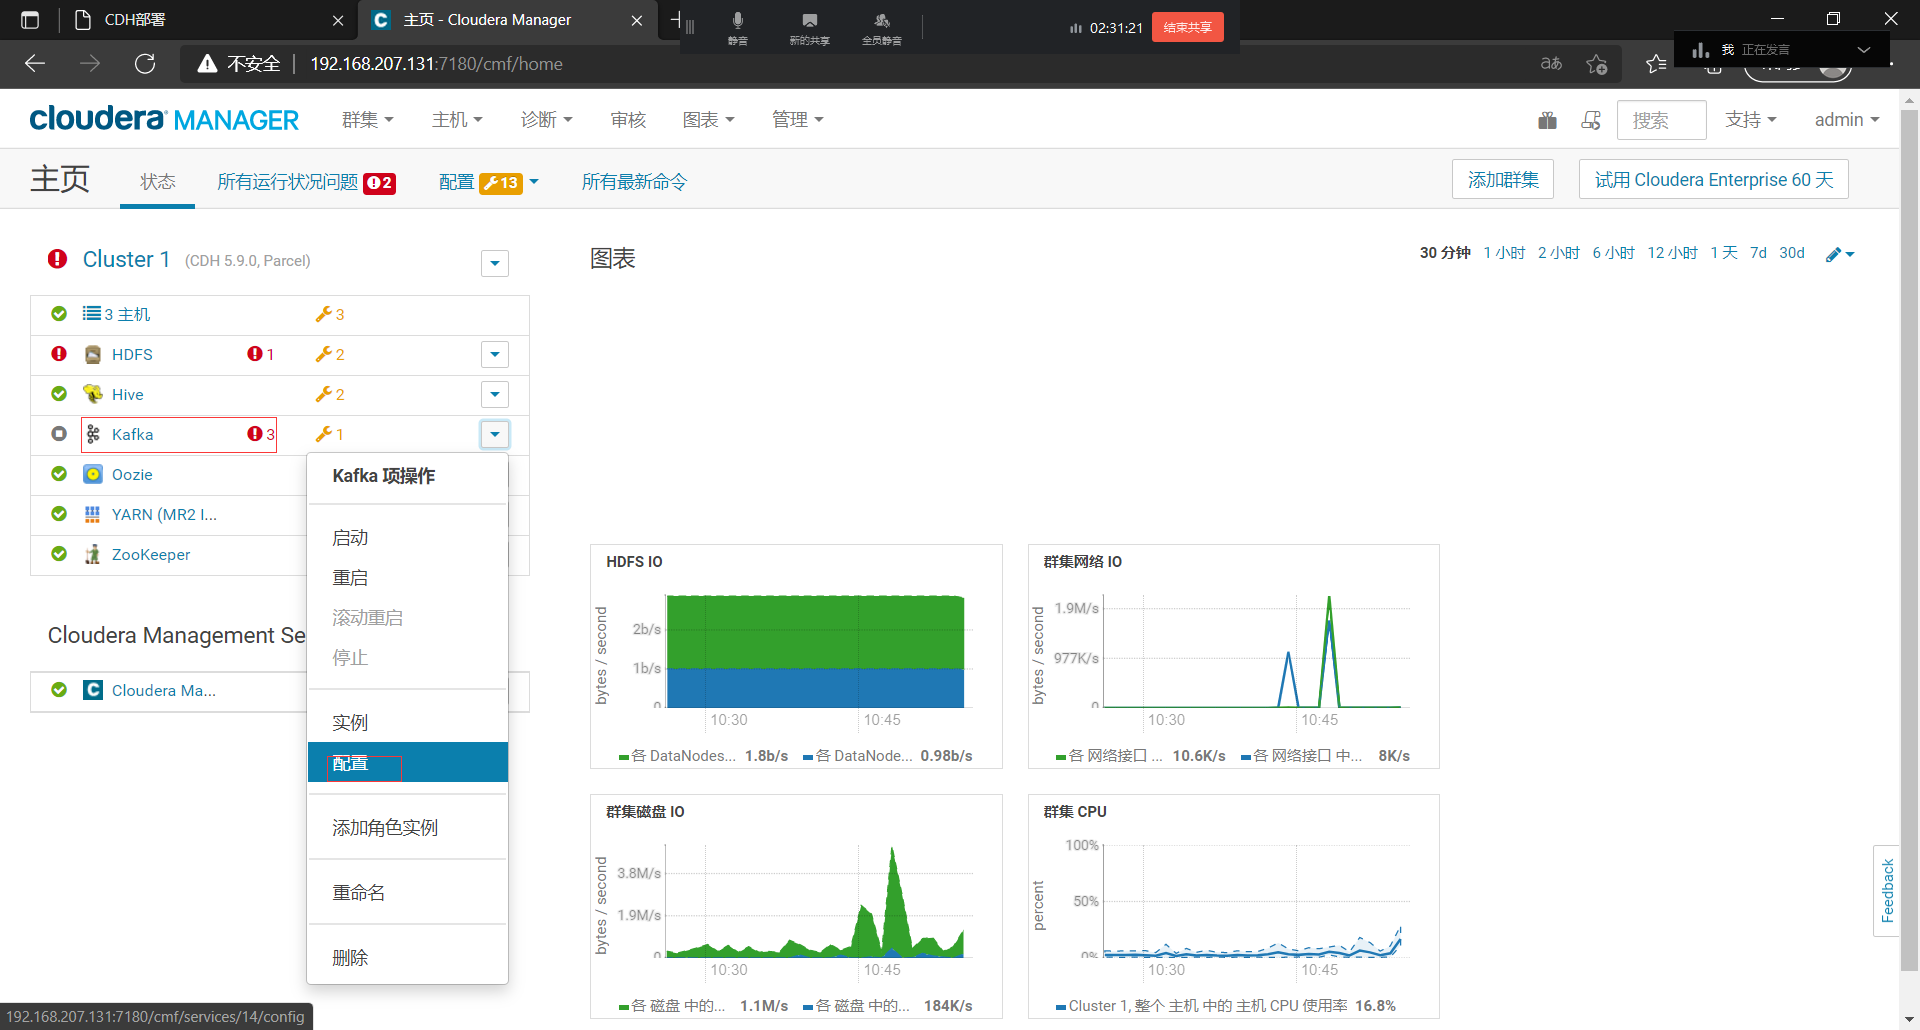Open the 主机 menu in navbar
This screenshot has width=1920, height=1030.
click(x=457, y=120)
